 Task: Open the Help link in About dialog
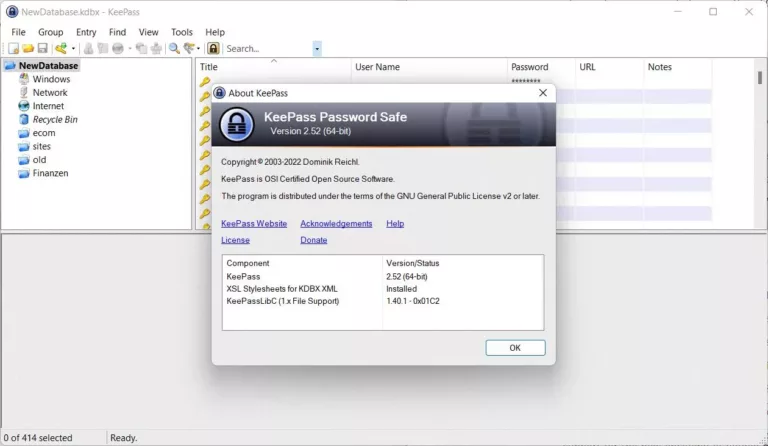click(395, 224)
